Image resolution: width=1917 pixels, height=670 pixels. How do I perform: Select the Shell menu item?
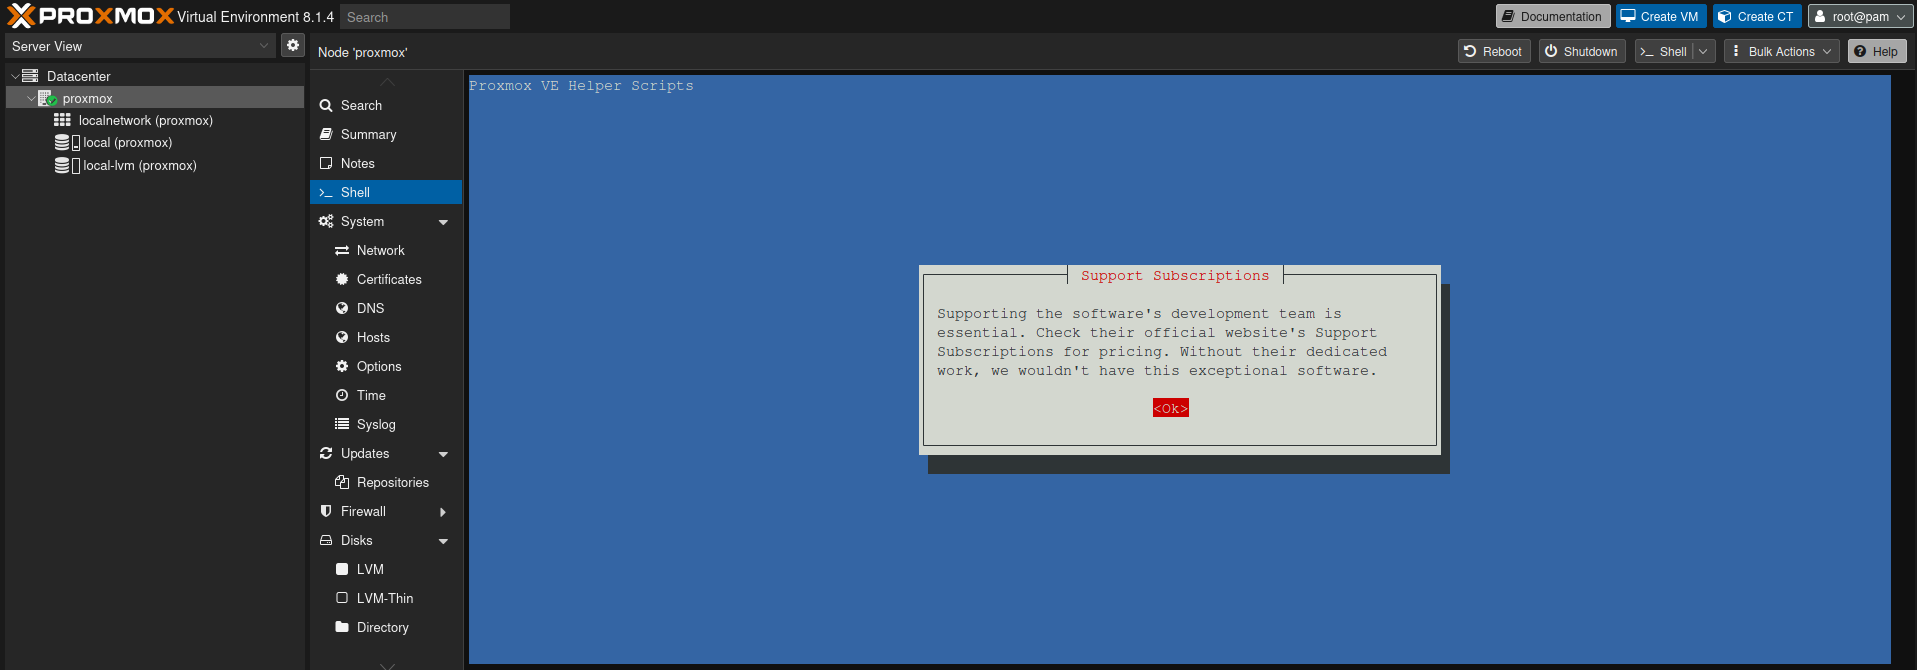click(x=386, y=192)
